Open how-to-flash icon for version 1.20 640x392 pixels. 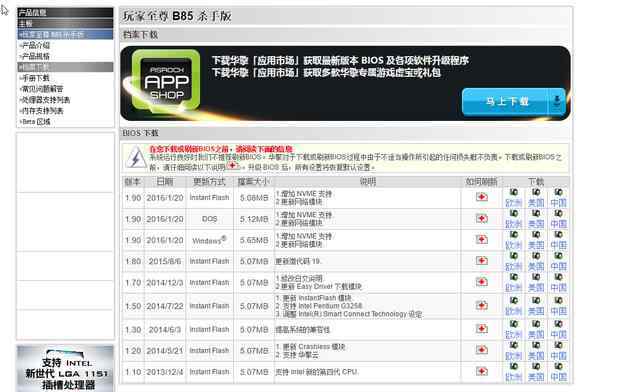[482, 350]
